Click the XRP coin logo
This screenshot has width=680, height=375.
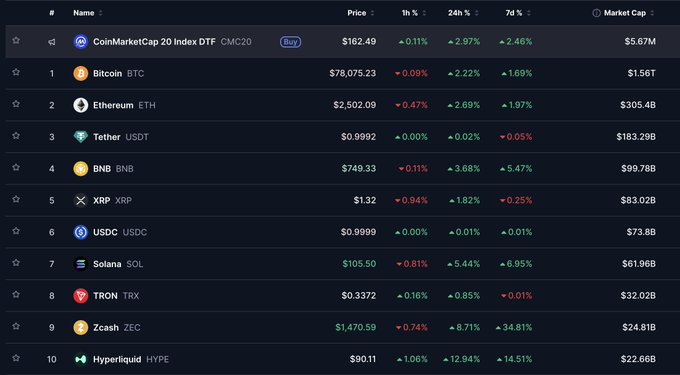81,200
